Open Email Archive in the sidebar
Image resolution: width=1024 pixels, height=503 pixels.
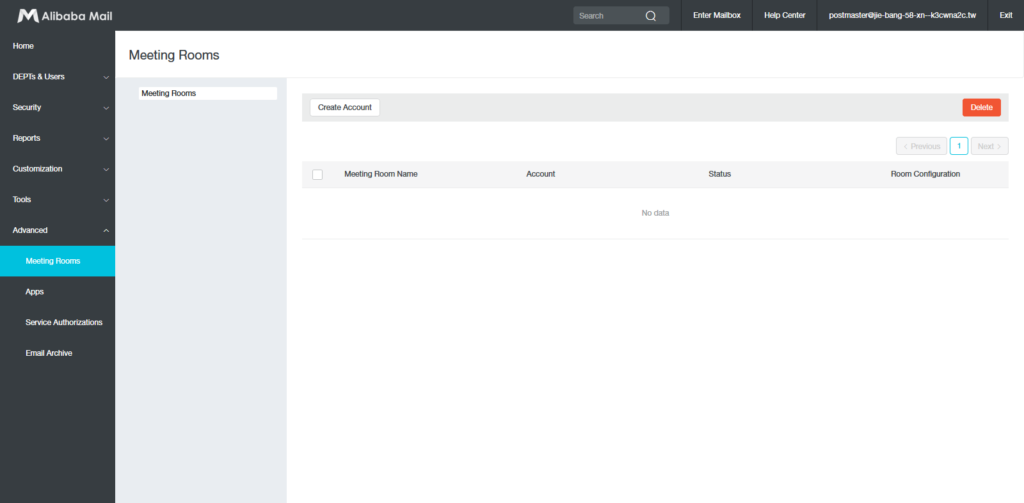click(49, 353)
